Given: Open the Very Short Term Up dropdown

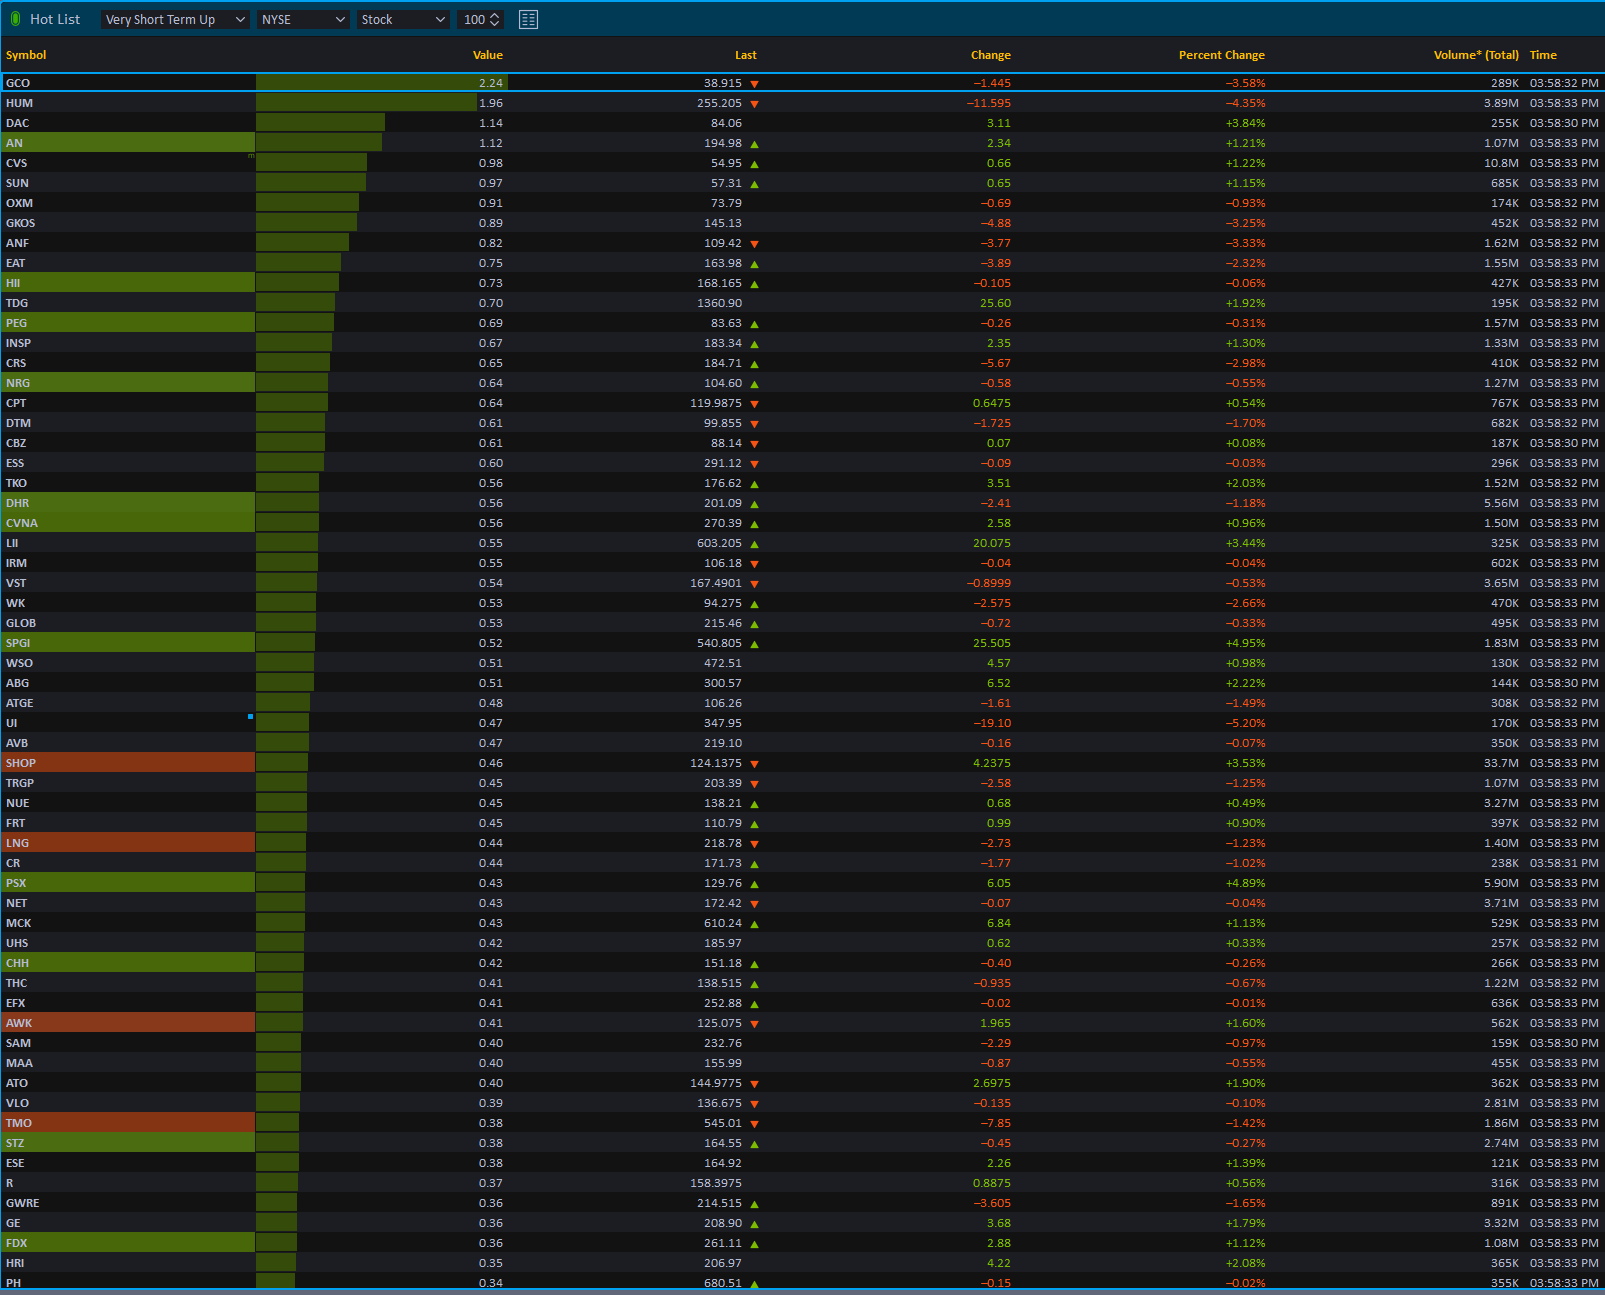Looking at the screenshot, I should 175,20.
